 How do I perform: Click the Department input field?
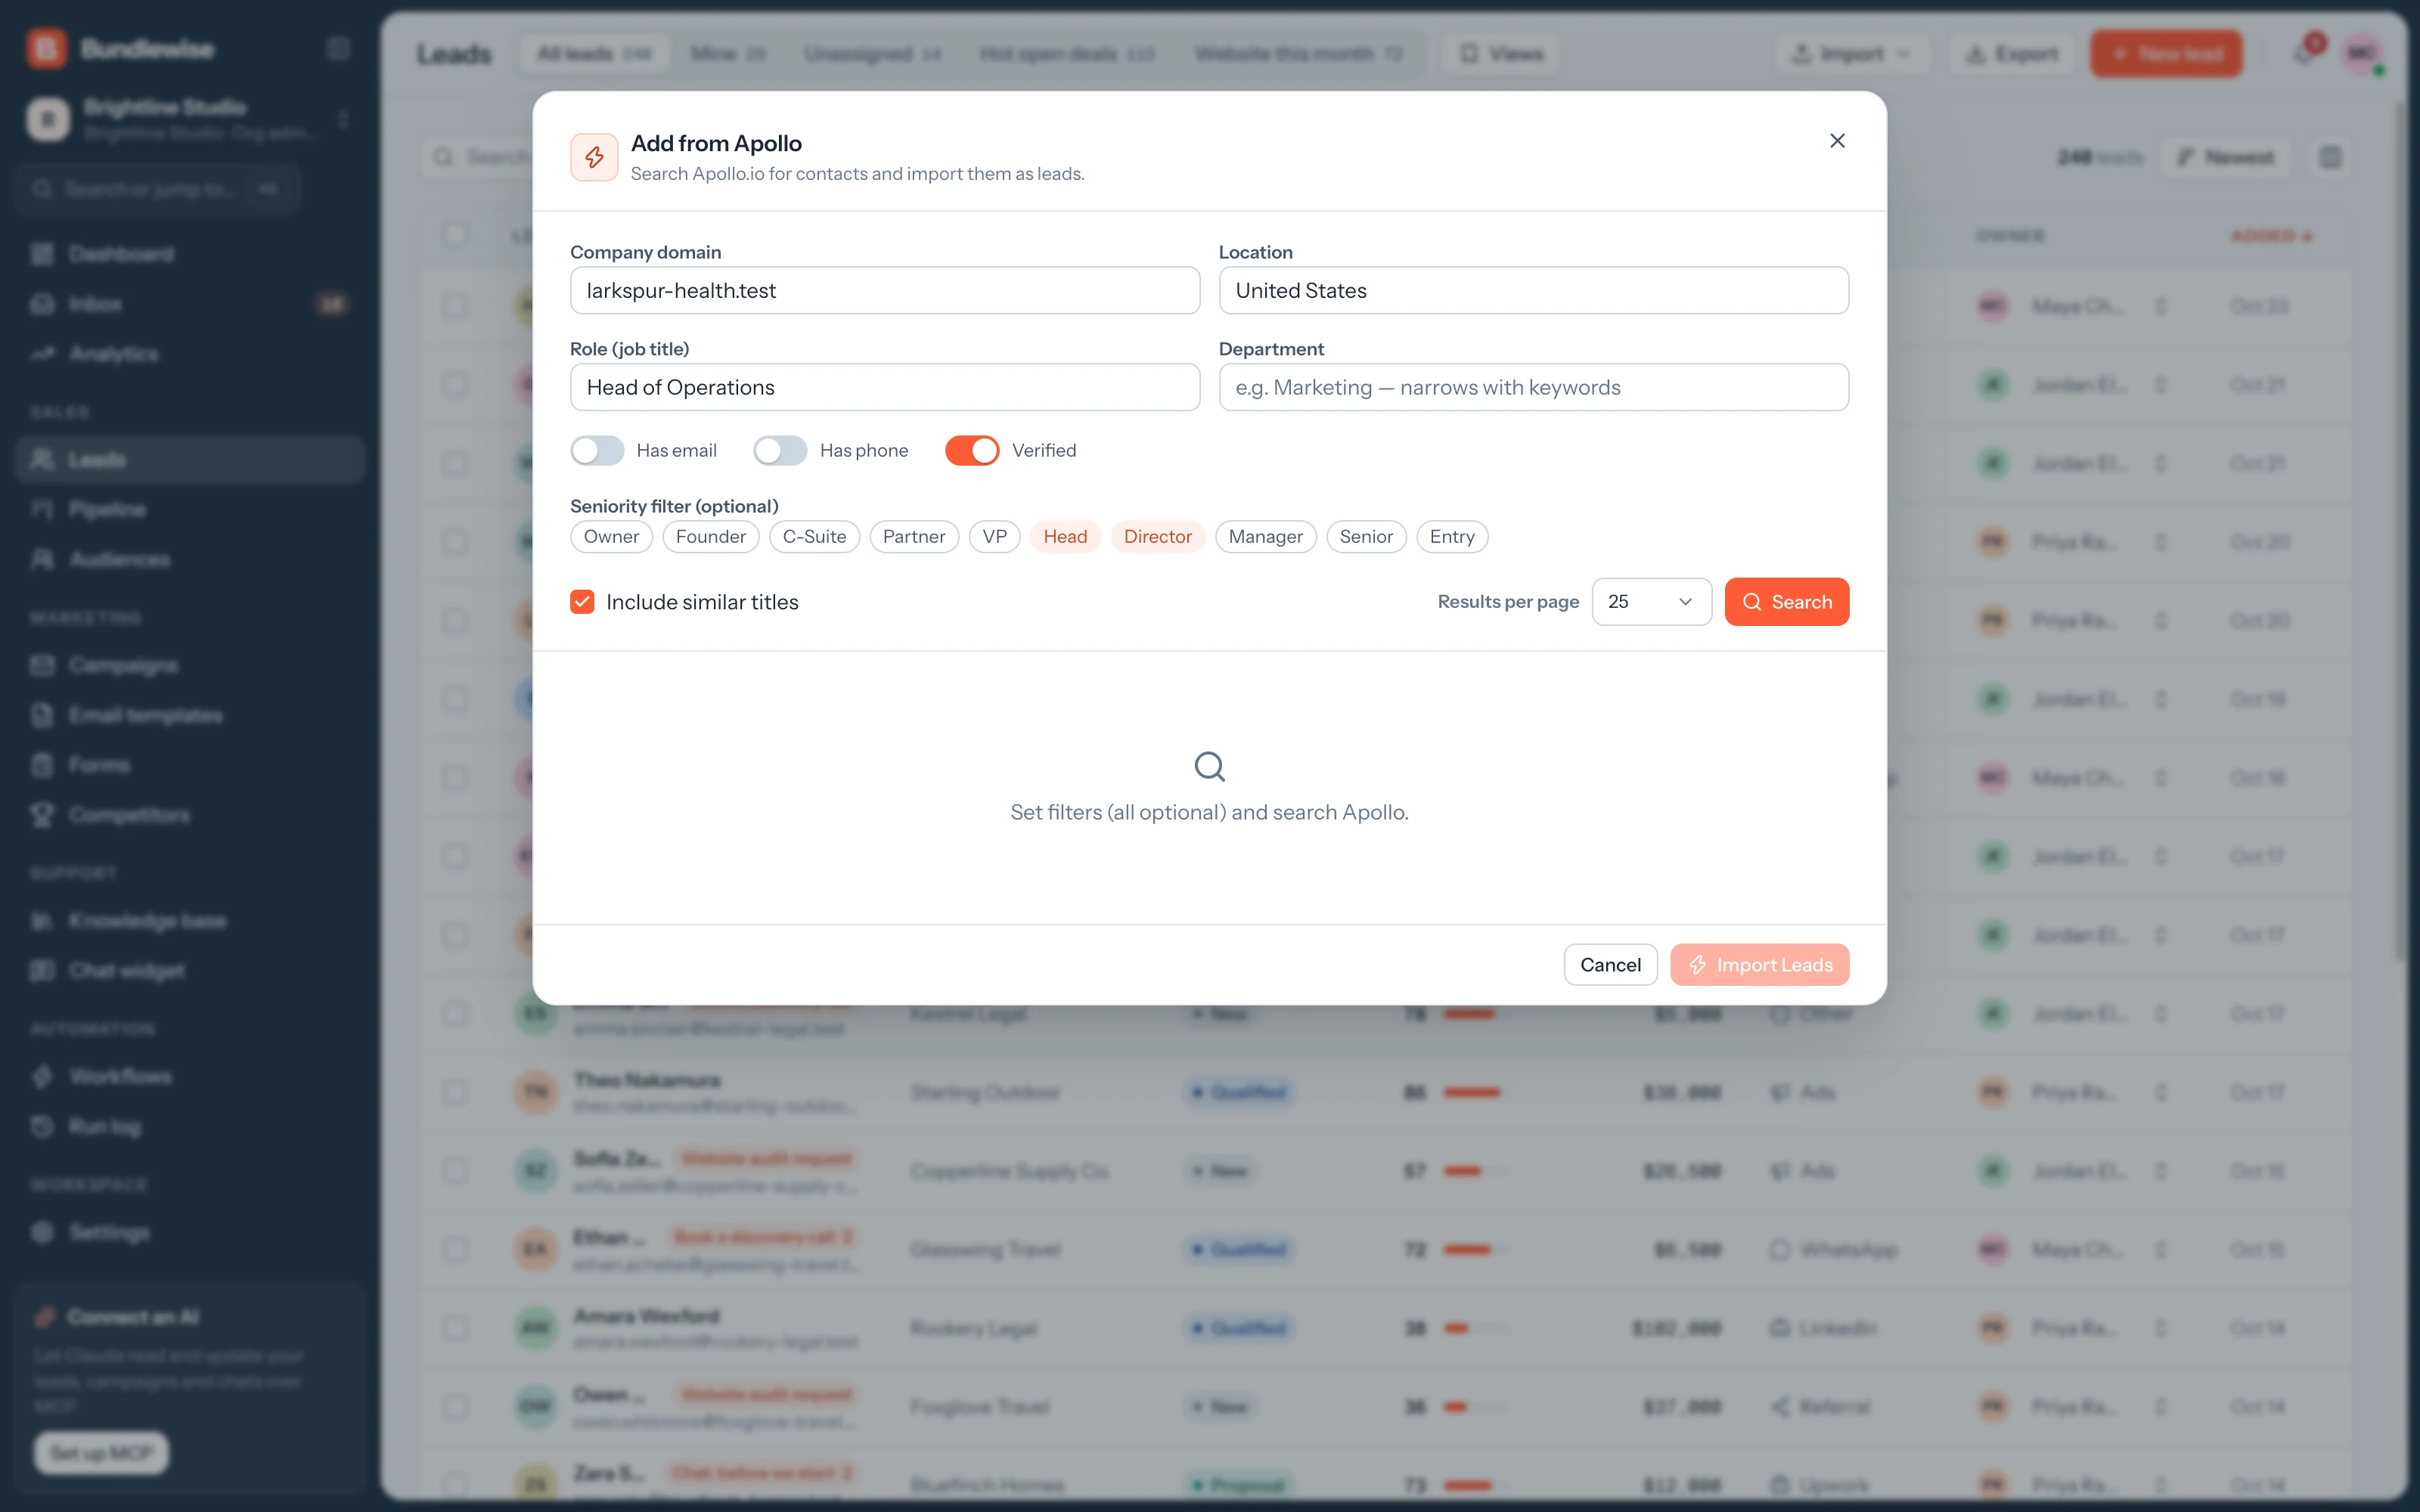tap(1533, 387)
